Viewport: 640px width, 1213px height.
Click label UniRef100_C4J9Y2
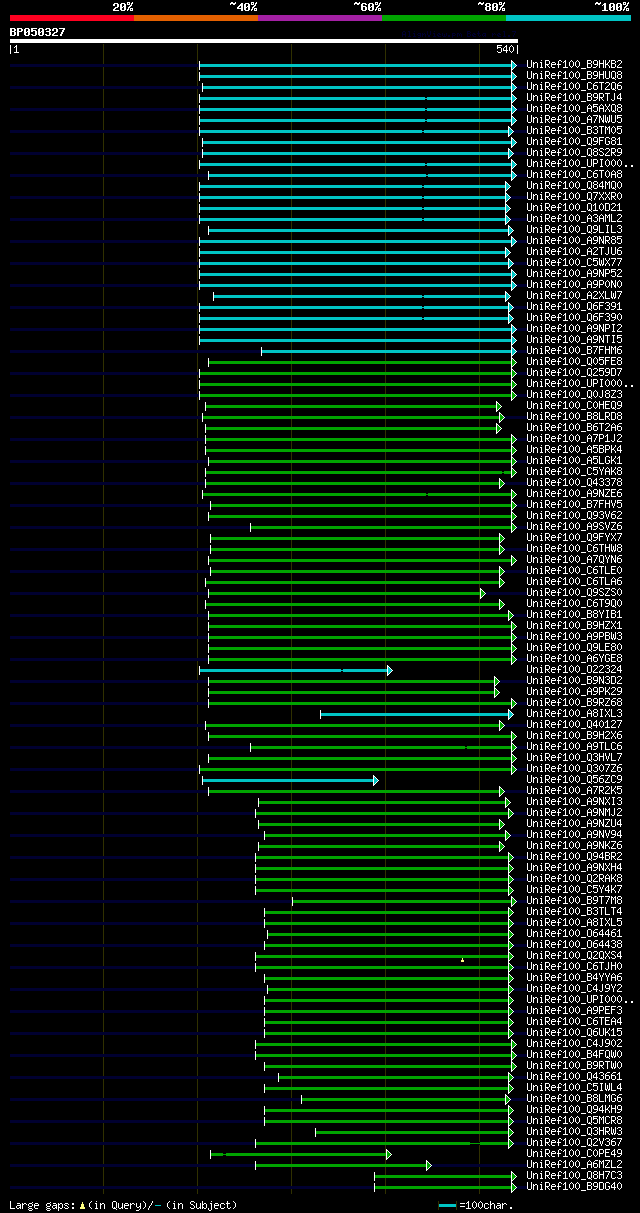(574, 988)
